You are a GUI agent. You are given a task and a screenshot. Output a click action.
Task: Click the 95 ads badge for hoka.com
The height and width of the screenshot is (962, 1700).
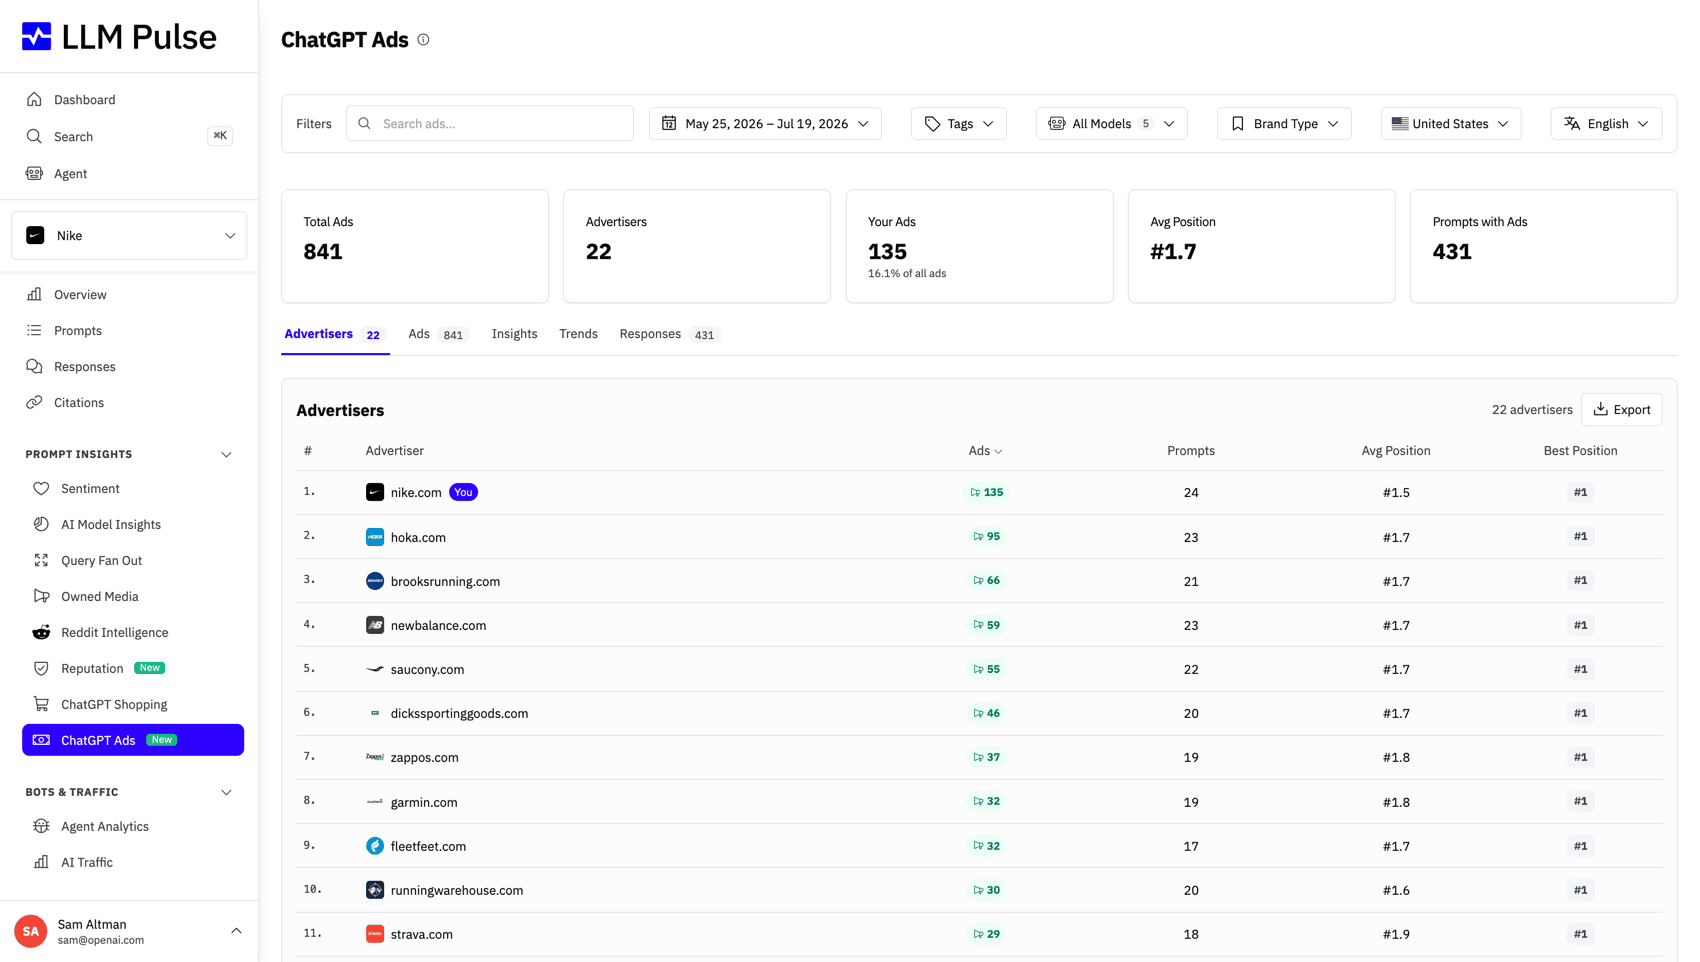point(986,537)
